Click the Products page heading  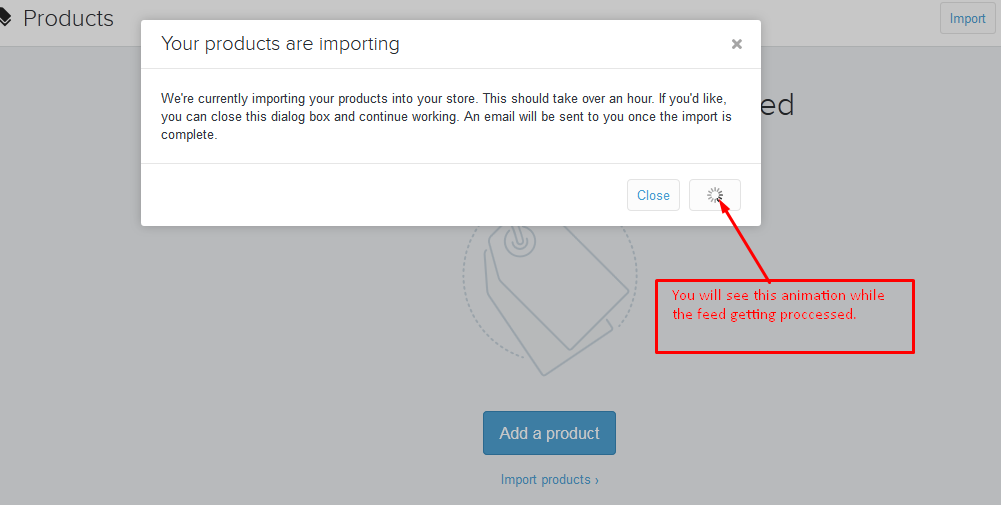click(68, 19)
